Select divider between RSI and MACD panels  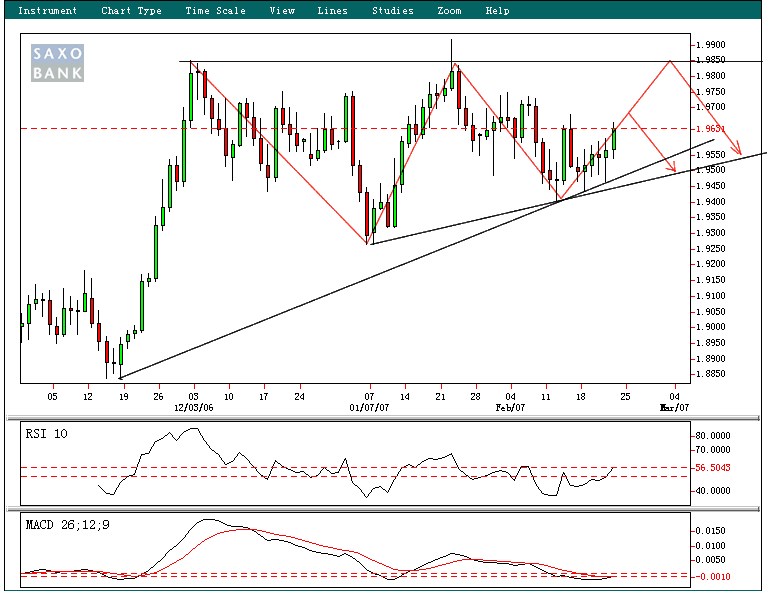(383, 509)
